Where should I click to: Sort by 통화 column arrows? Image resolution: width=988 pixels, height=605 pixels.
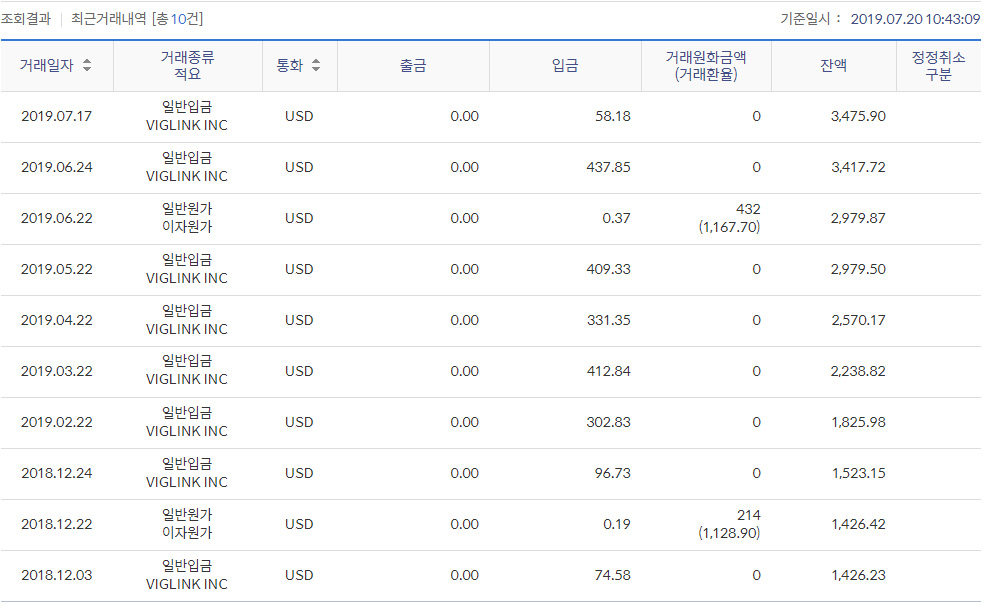(x=316, y=65)
